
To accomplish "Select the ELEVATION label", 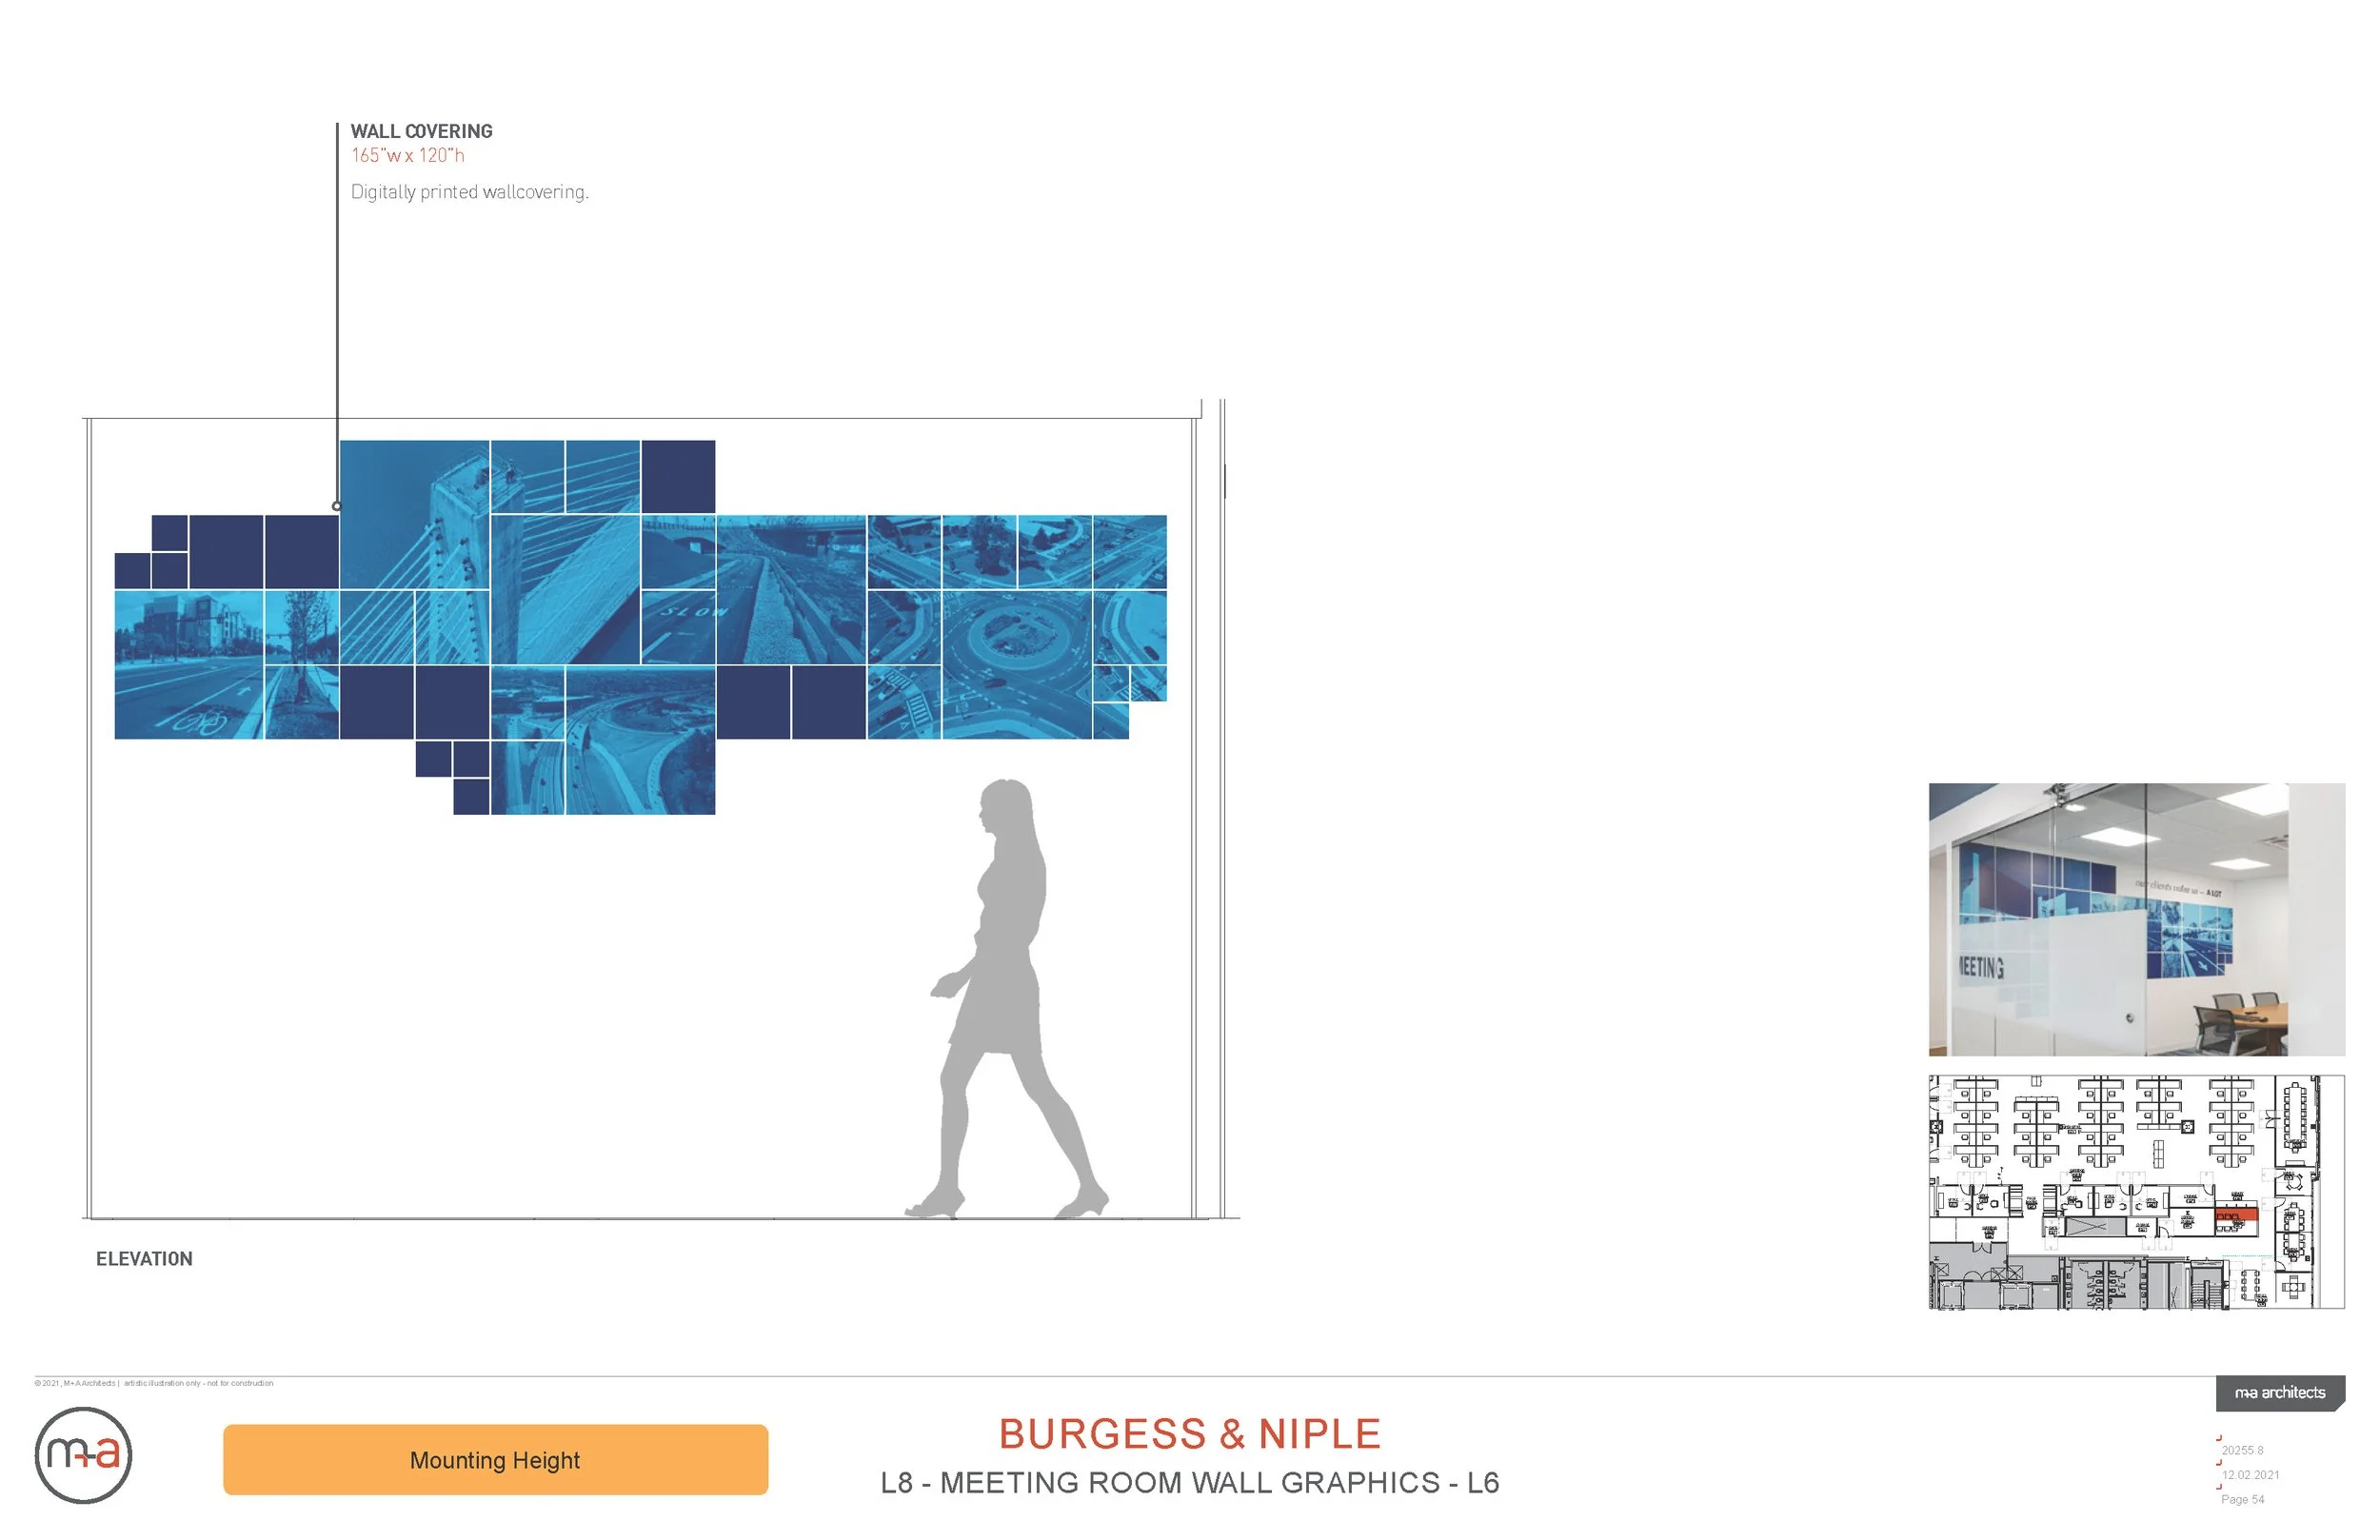I will point(144,1258).
